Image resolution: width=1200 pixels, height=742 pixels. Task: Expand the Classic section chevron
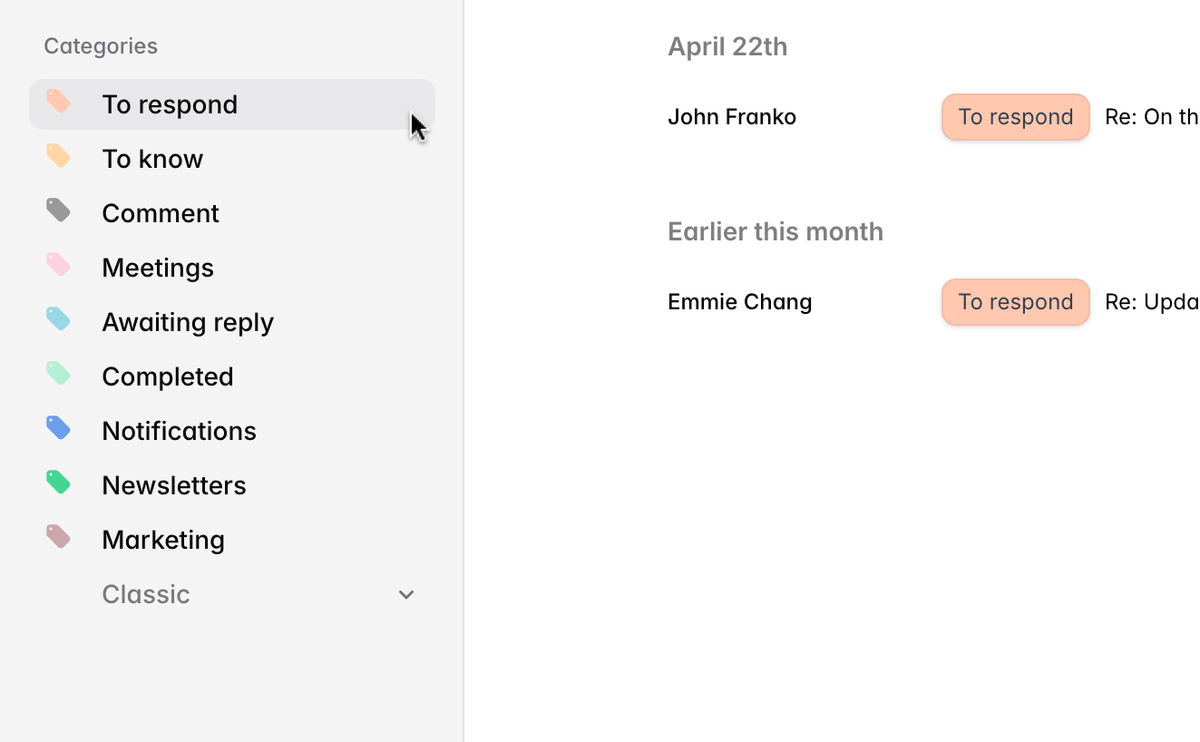click(x=406, y=595)
